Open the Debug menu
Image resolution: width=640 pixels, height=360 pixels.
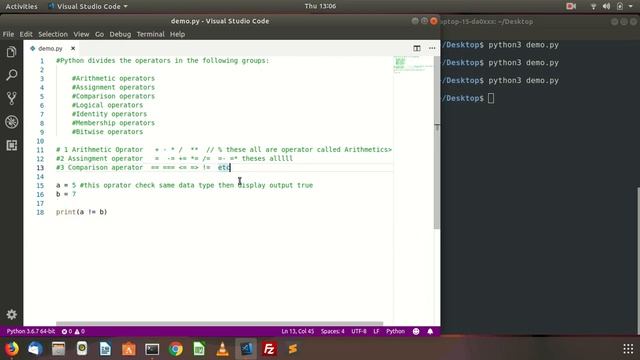point(120,34)
